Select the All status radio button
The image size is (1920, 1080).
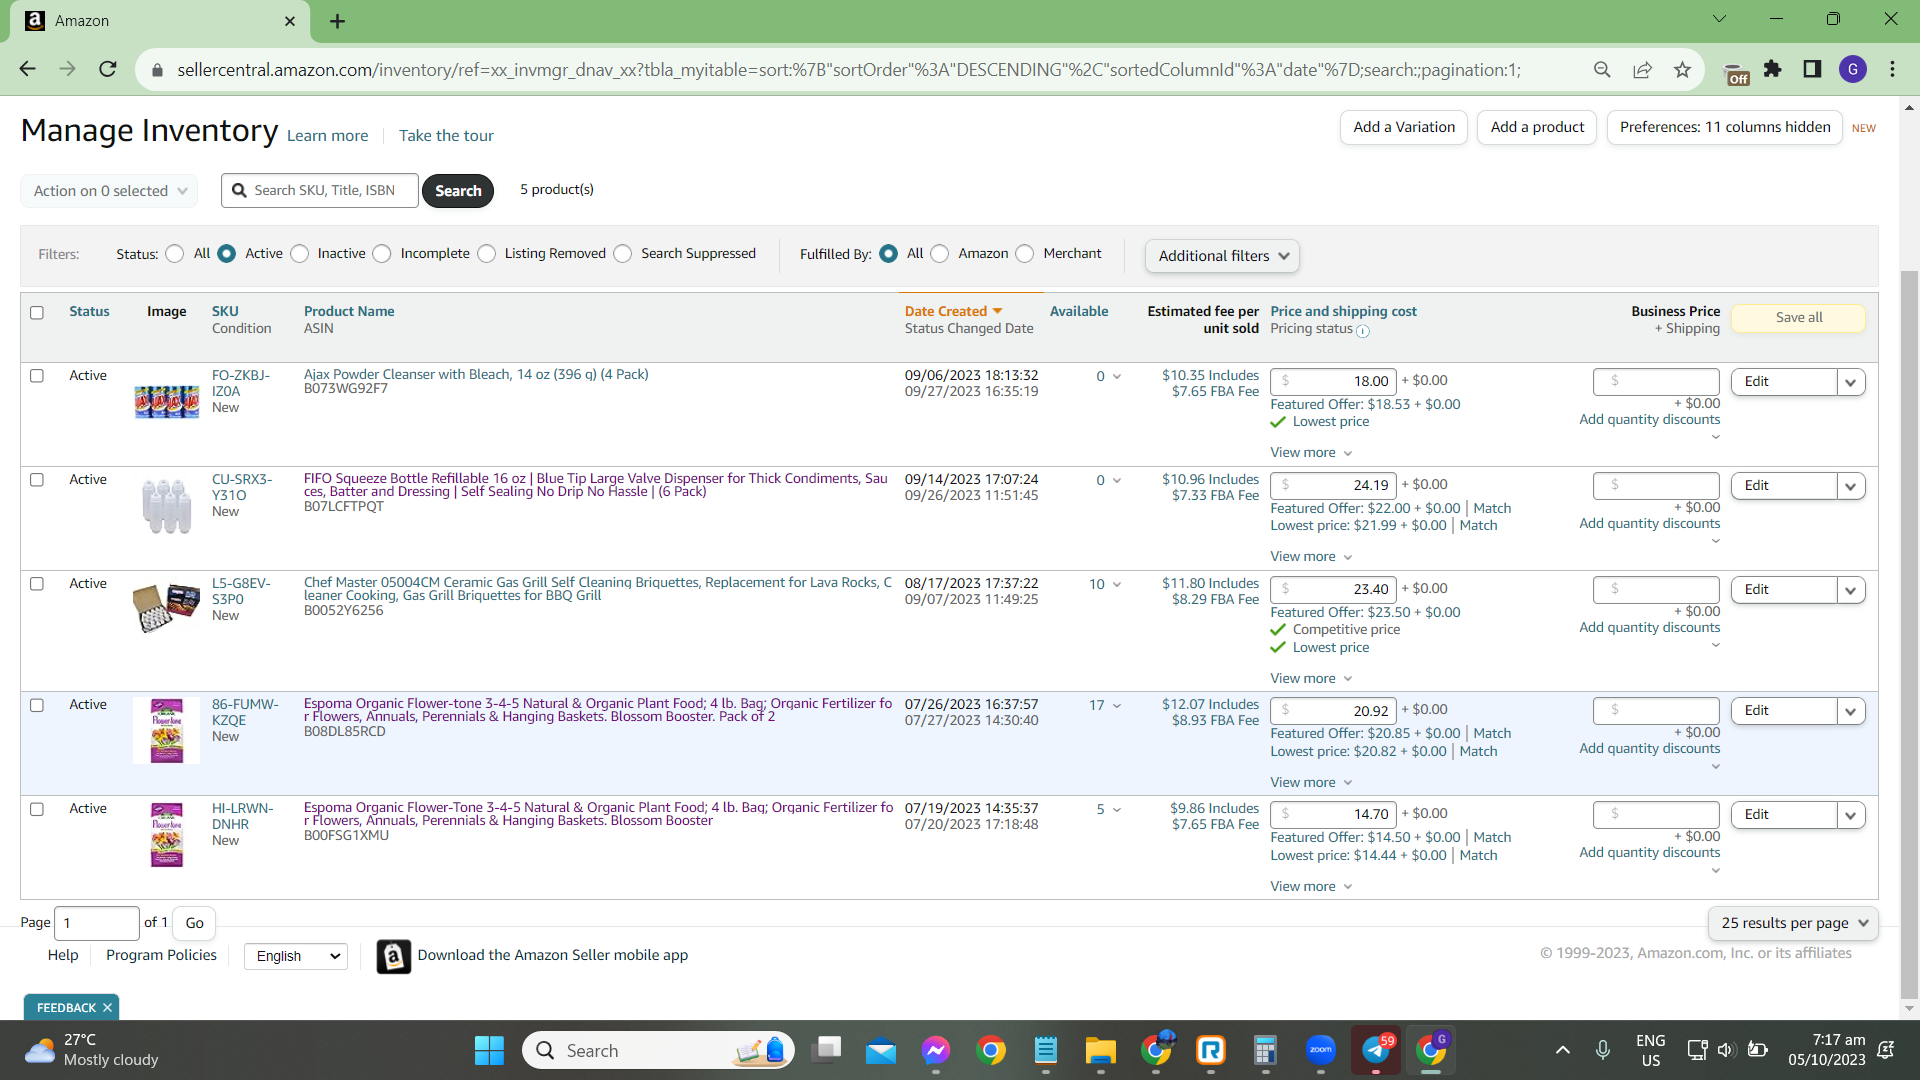pyautogui.click(x=175, y=254)
